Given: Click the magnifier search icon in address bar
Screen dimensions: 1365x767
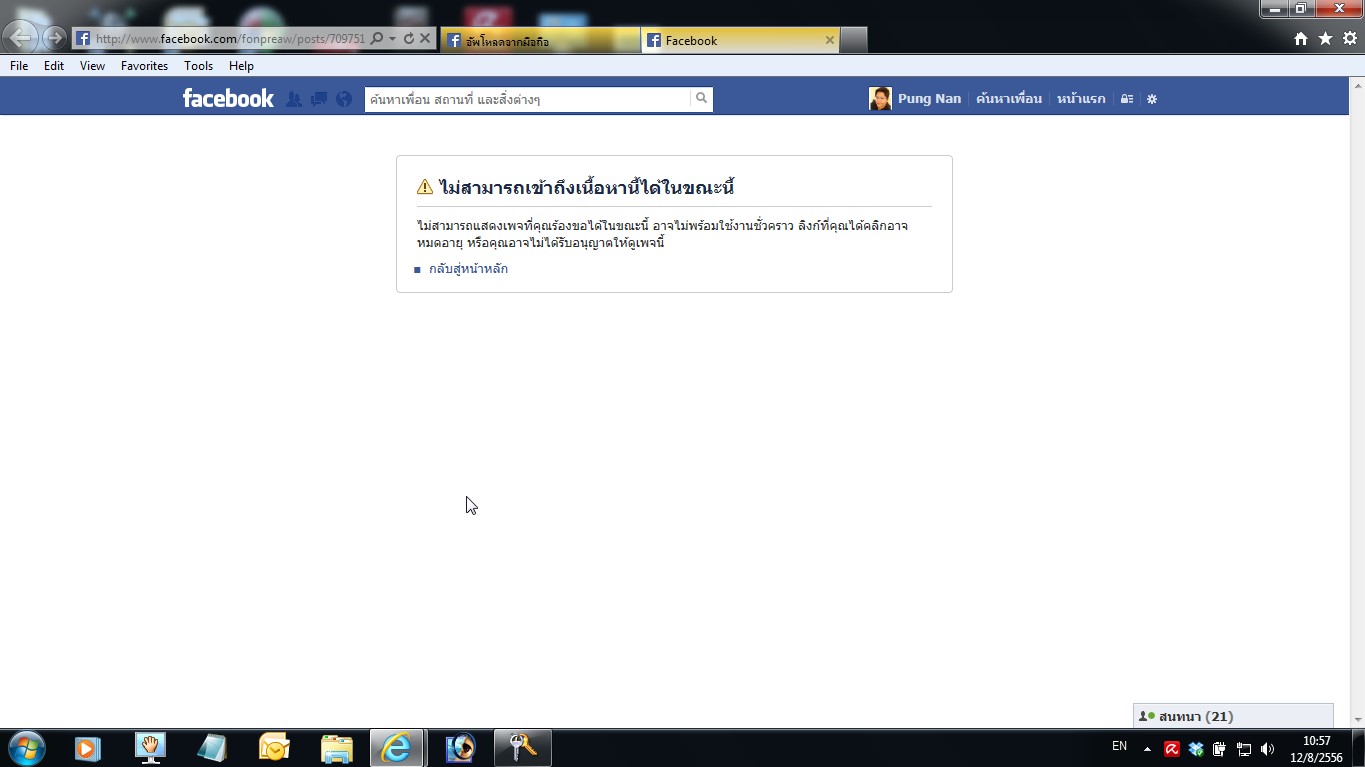Looking at the screenshot, I should (x=377, y=39).
